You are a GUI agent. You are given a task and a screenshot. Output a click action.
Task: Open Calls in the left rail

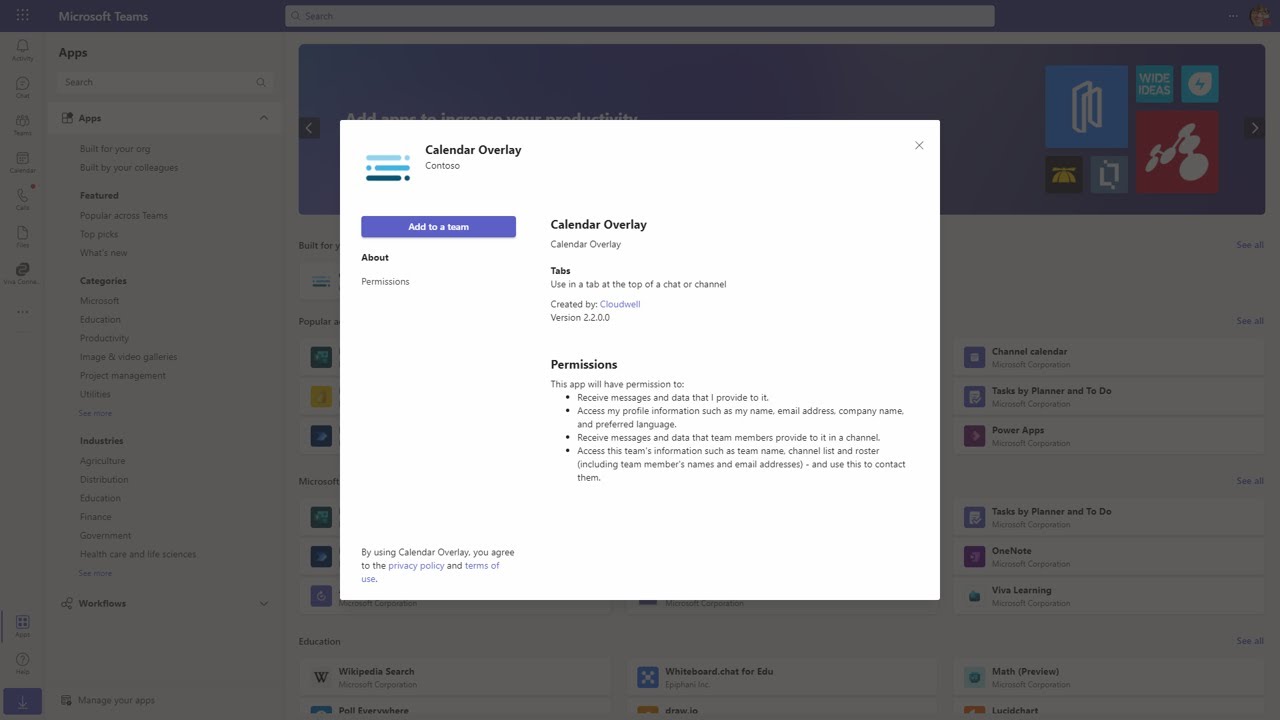pyautogui.click(x=22, y=199)
